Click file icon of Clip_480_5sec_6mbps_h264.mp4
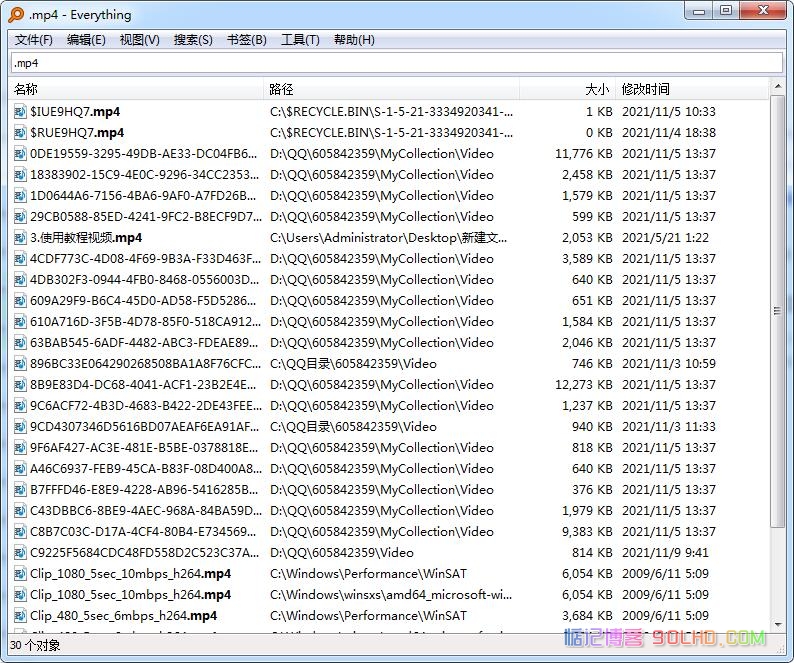The height and width of the screenshot is (663, 794). (x=20, y=616)
